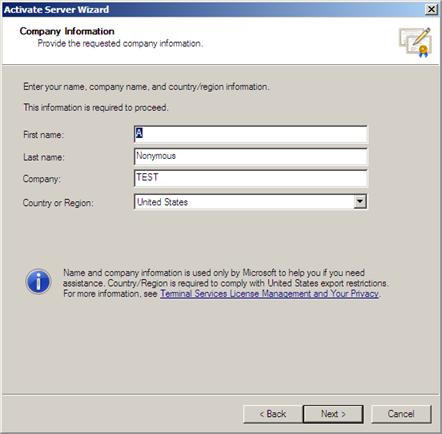Click the 'First name:' label
442x434 pixels.
pos(43,135)
